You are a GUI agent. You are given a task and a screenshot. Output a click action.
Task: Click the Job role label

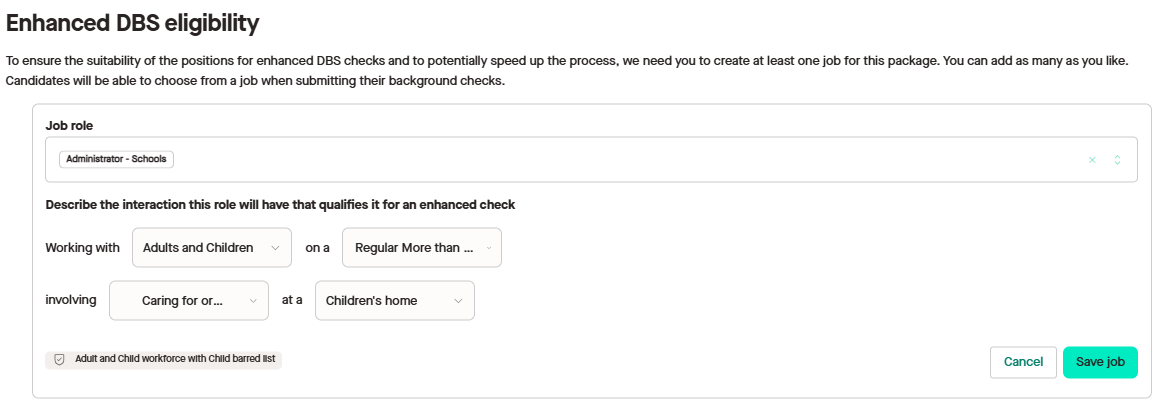click(69, 126)
